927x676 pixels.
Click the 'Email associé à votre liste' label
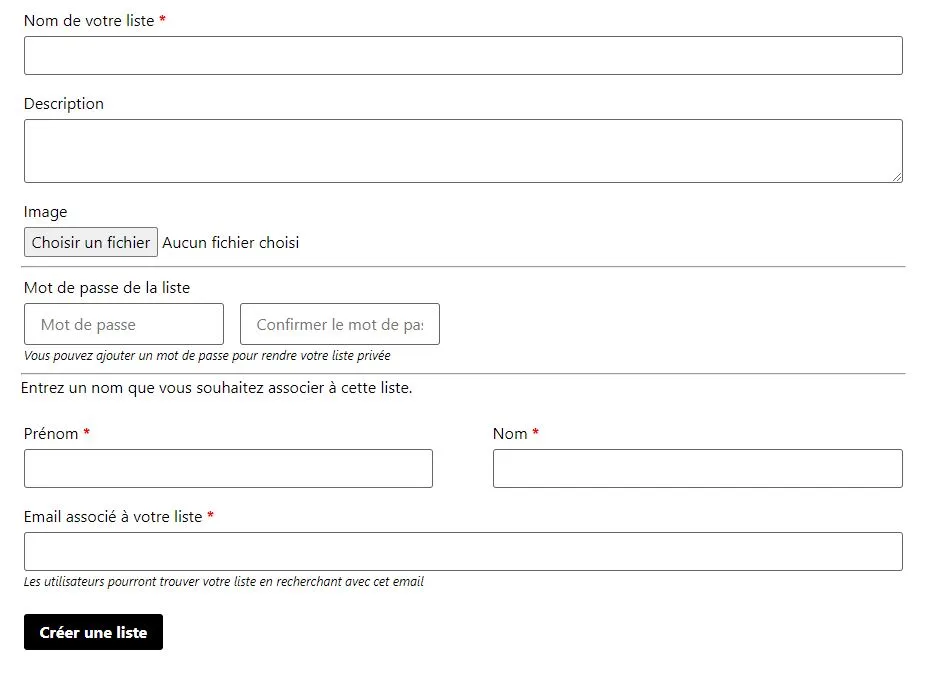[x=113, y=517]
